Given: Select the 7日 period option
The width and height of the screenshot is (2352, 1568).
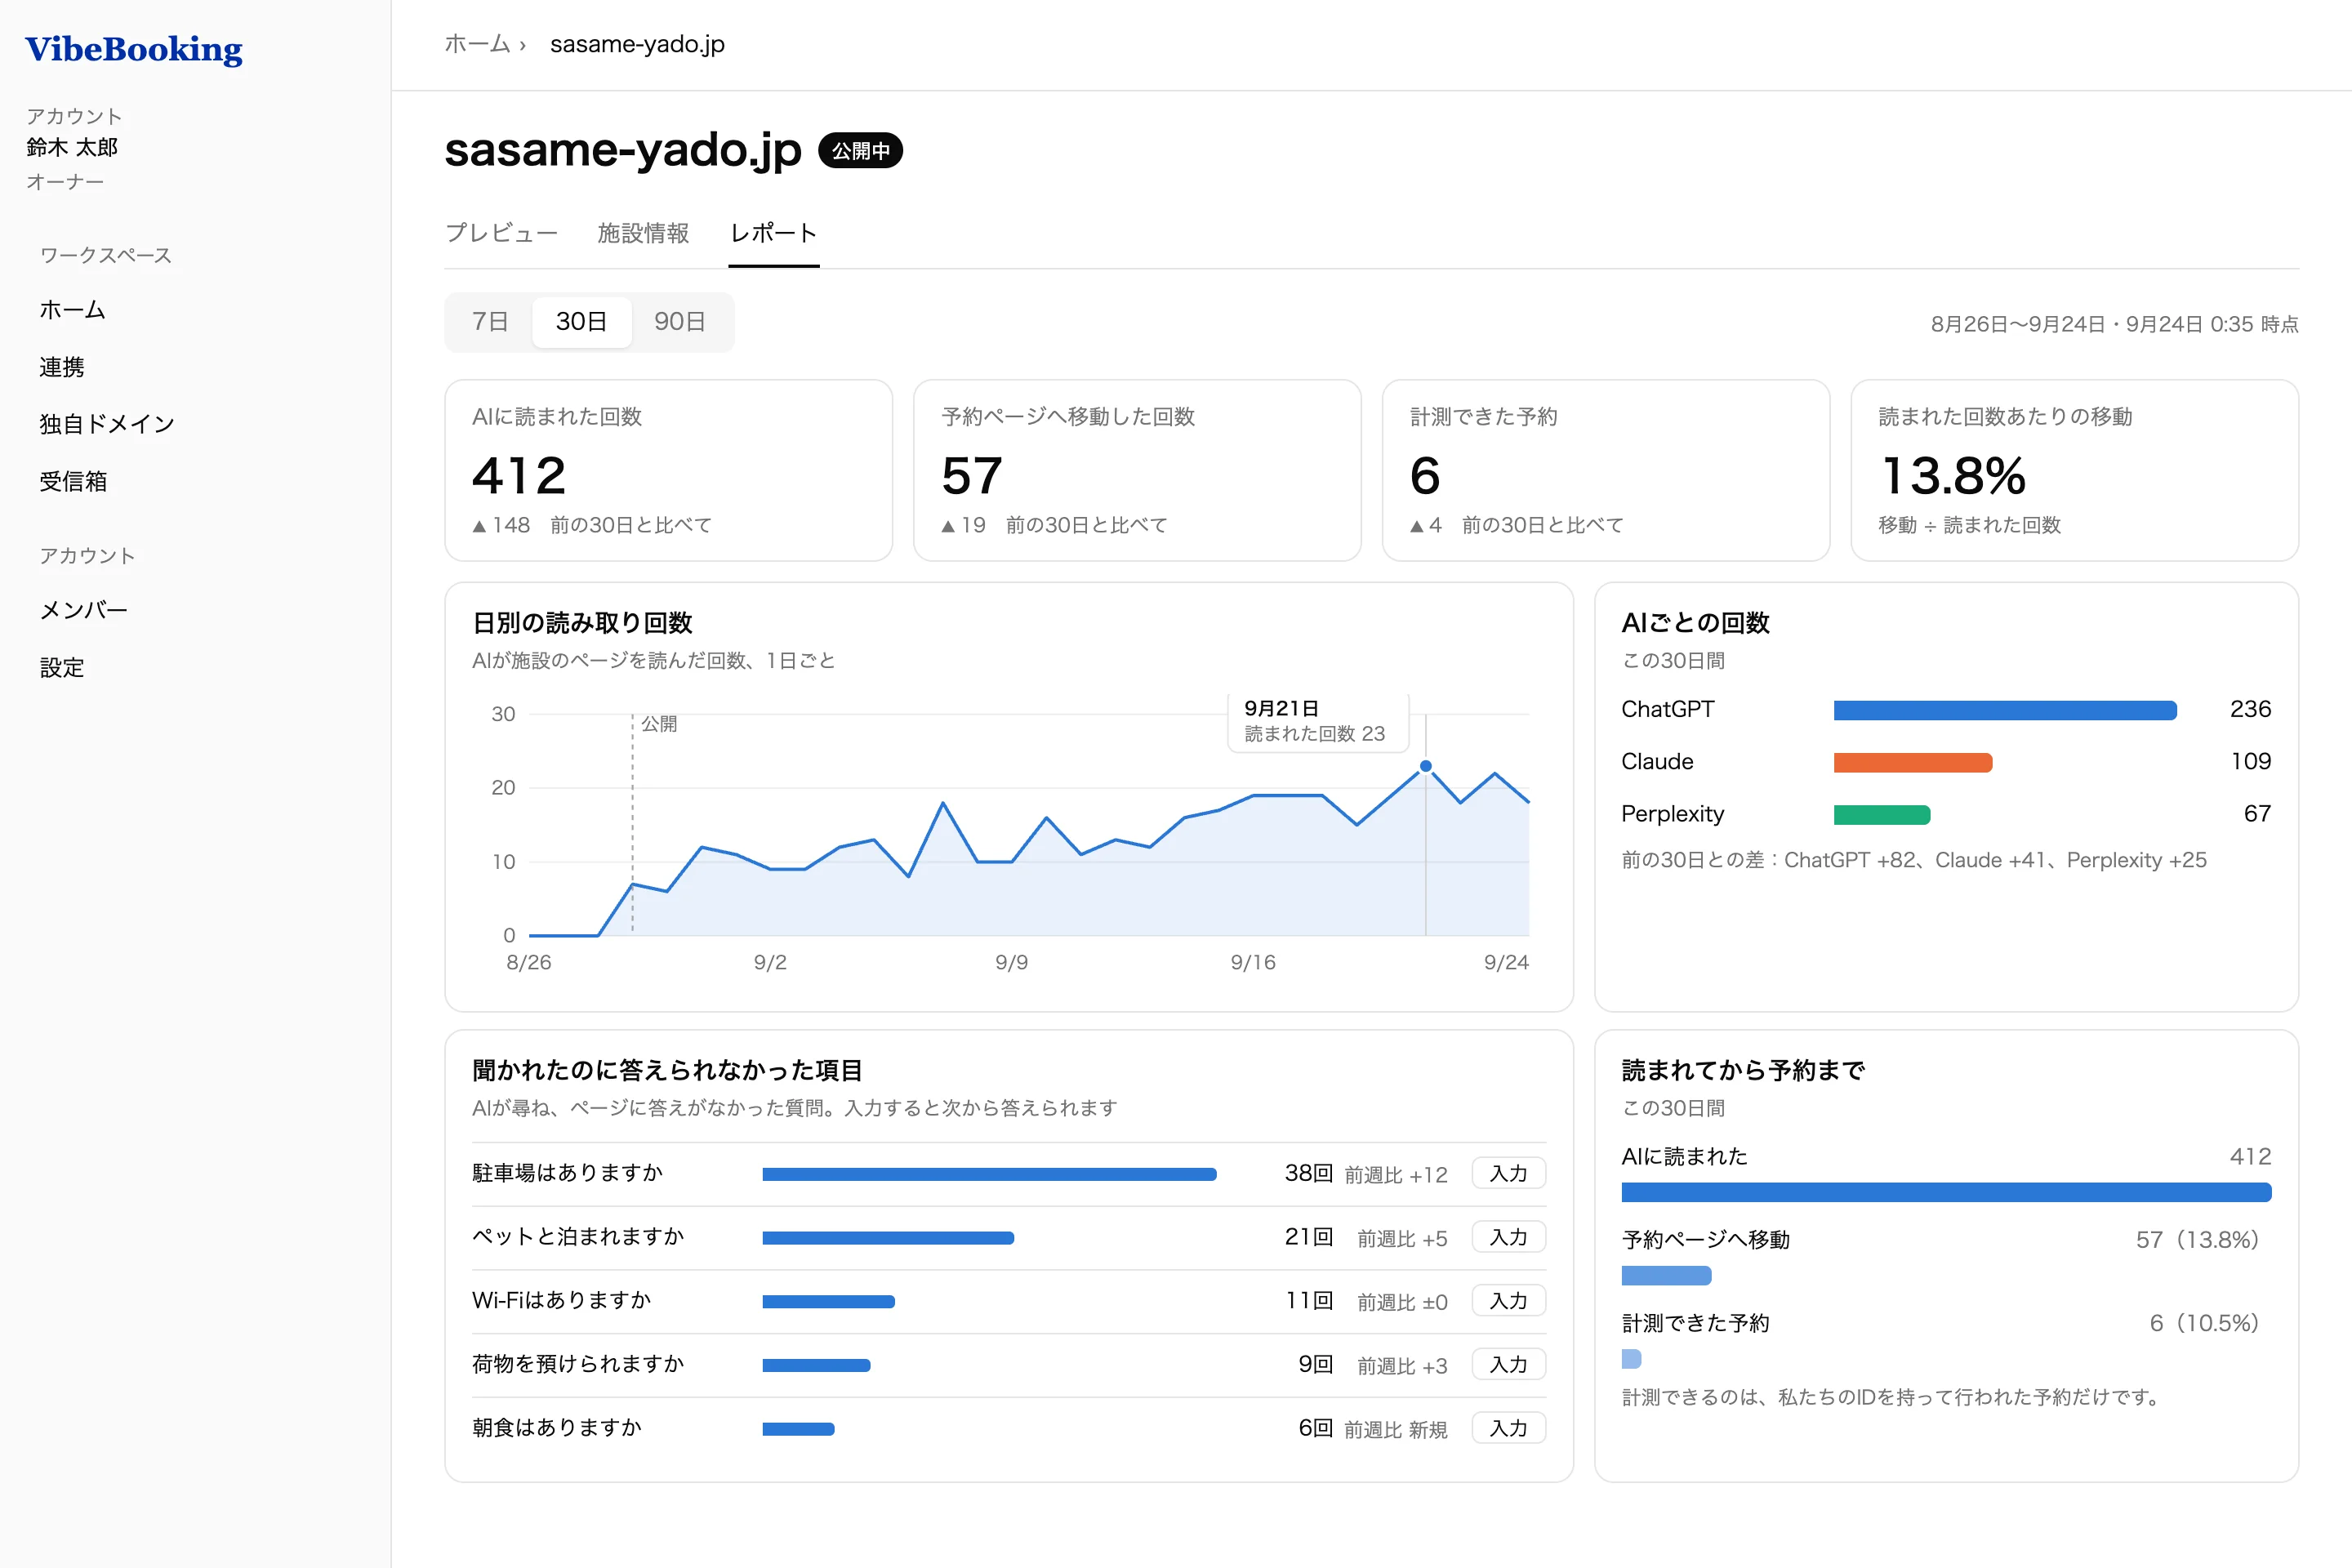Looking at the screenshot, I should [x=490, y=322].
